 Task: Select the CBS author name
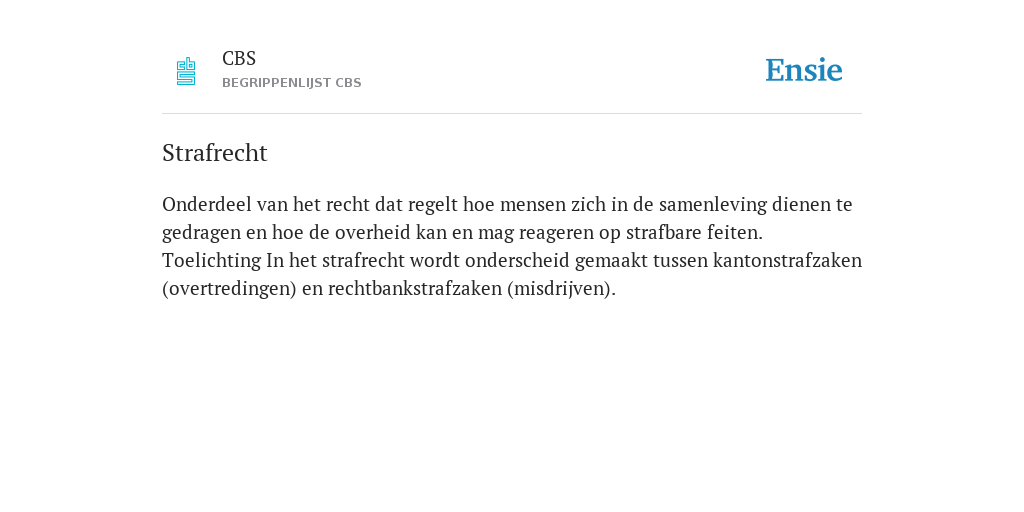coord(239,59)
